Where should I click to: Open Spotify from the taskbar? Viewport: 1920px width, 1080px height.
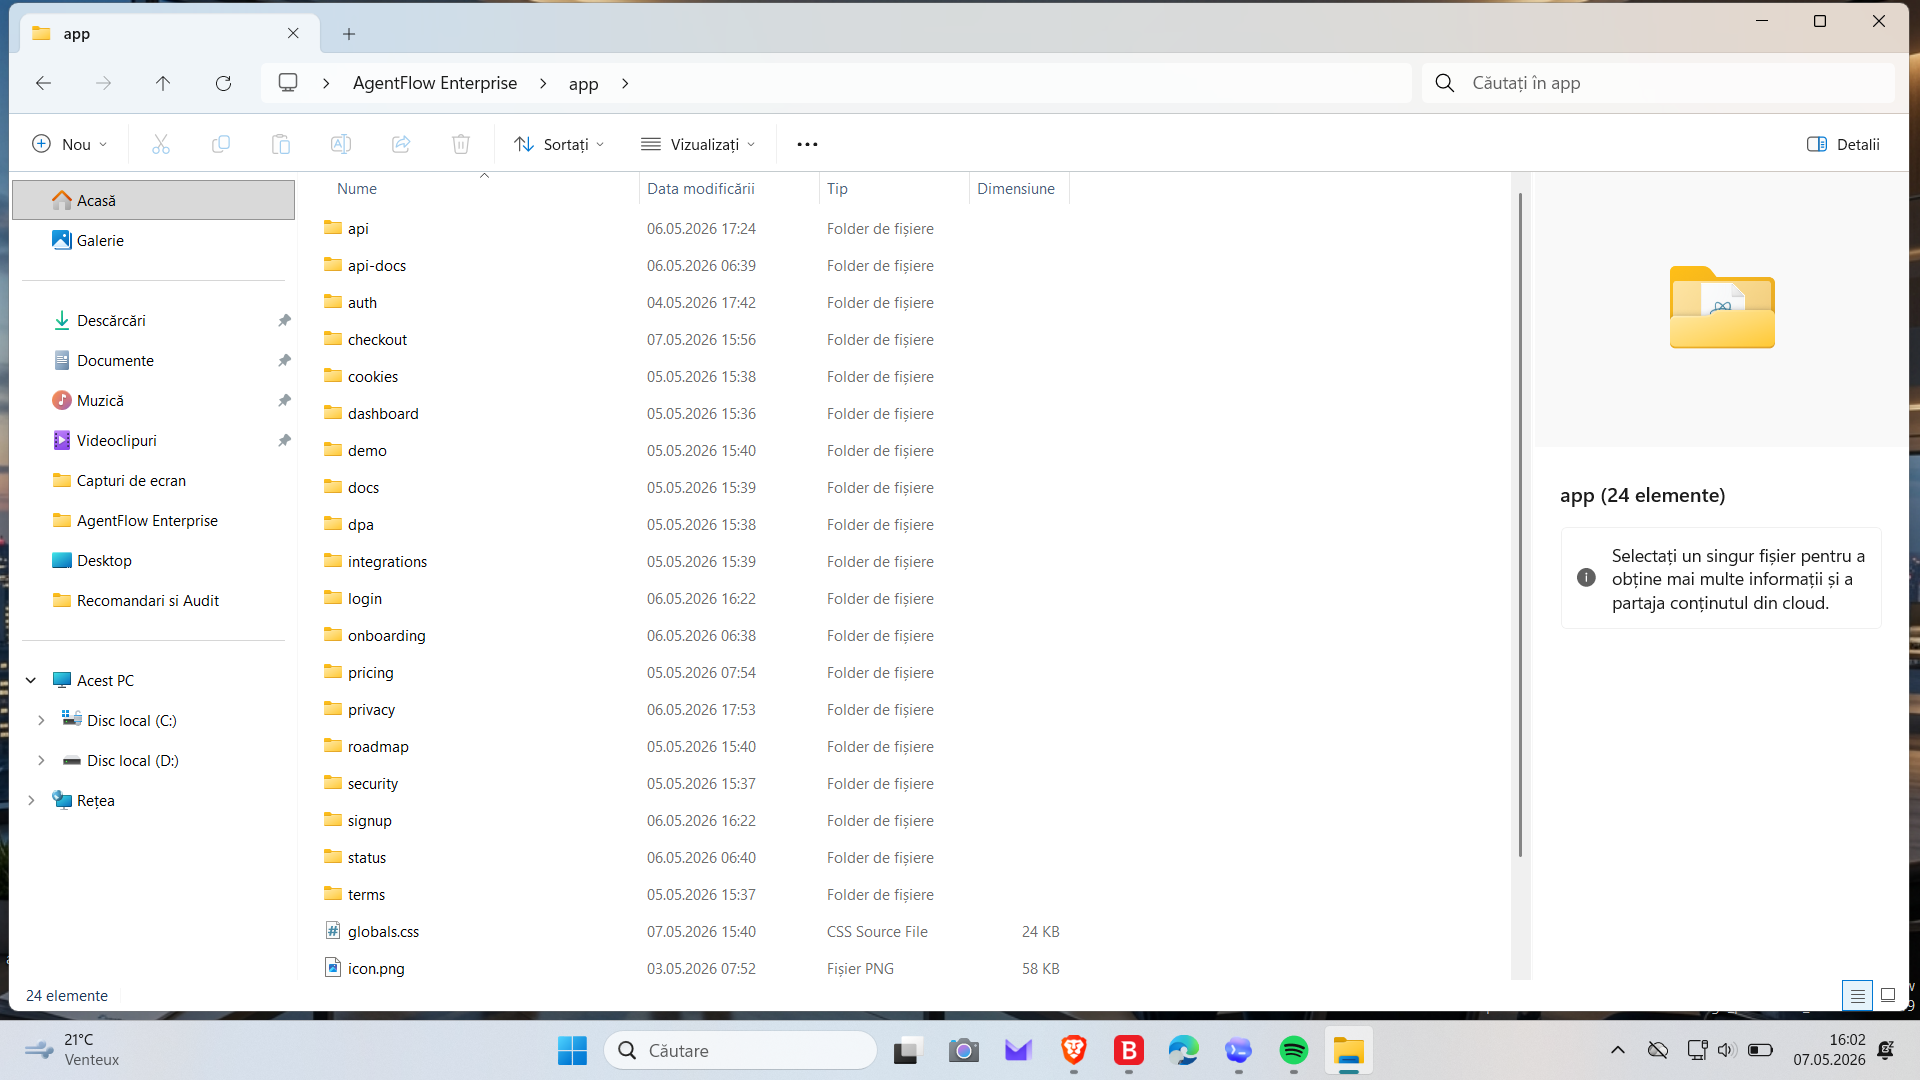[1293, 1050]
